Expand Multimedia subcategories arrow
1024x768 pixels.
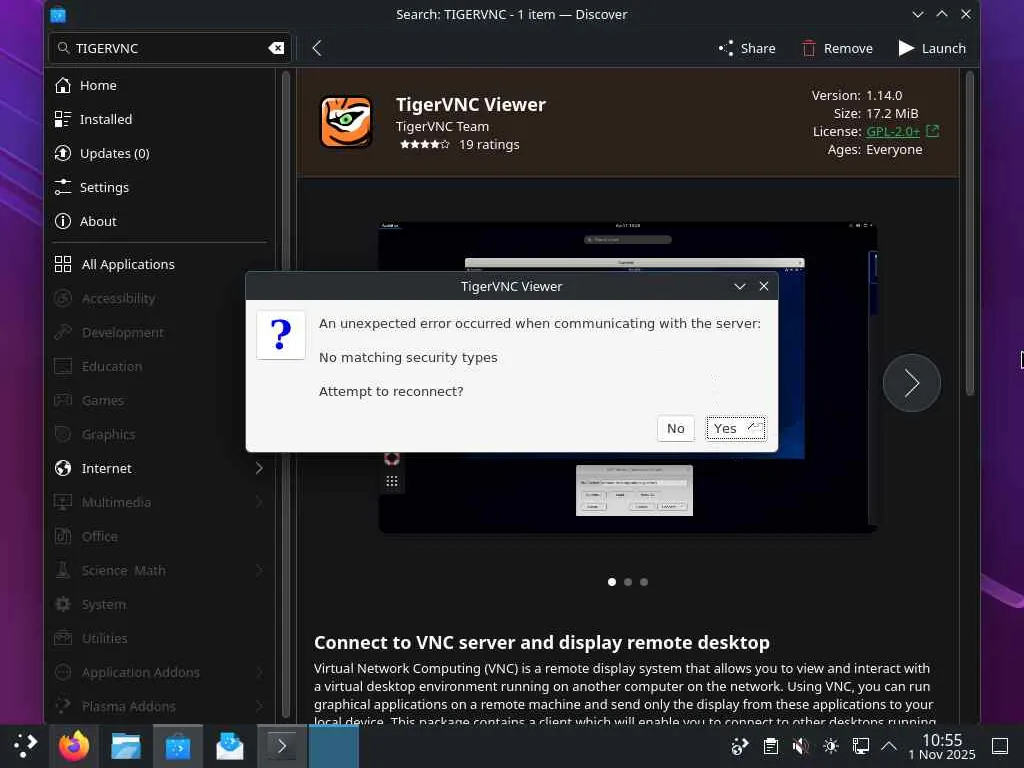click(x=259, y=502)
